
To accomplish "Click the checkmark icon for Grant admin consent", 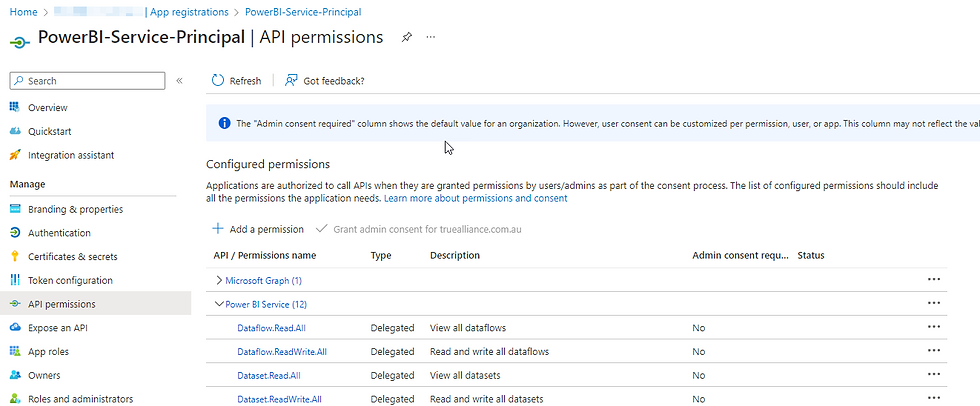I will [x=321, y=229].
